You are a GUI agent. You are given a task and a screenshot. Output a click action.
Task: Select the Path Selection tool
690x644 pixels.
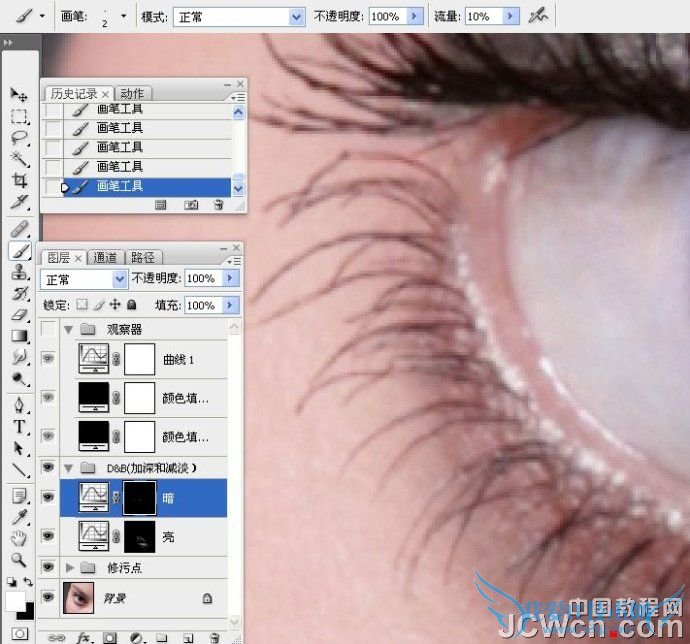(x=18, y=448)
